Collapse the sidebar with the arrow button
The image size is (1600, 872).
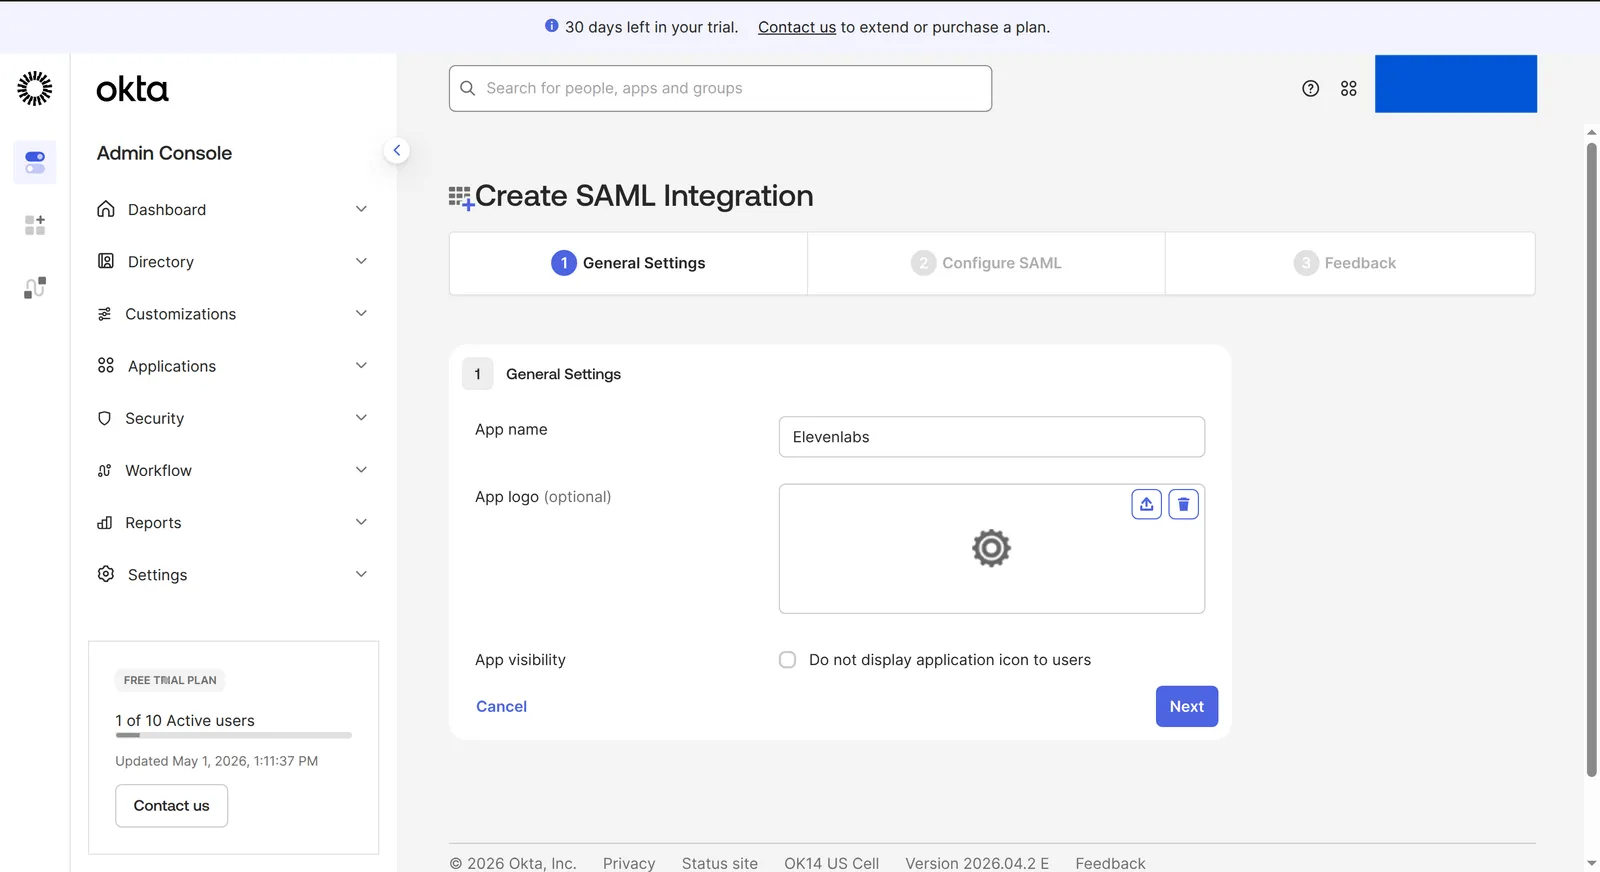point(397,151)
